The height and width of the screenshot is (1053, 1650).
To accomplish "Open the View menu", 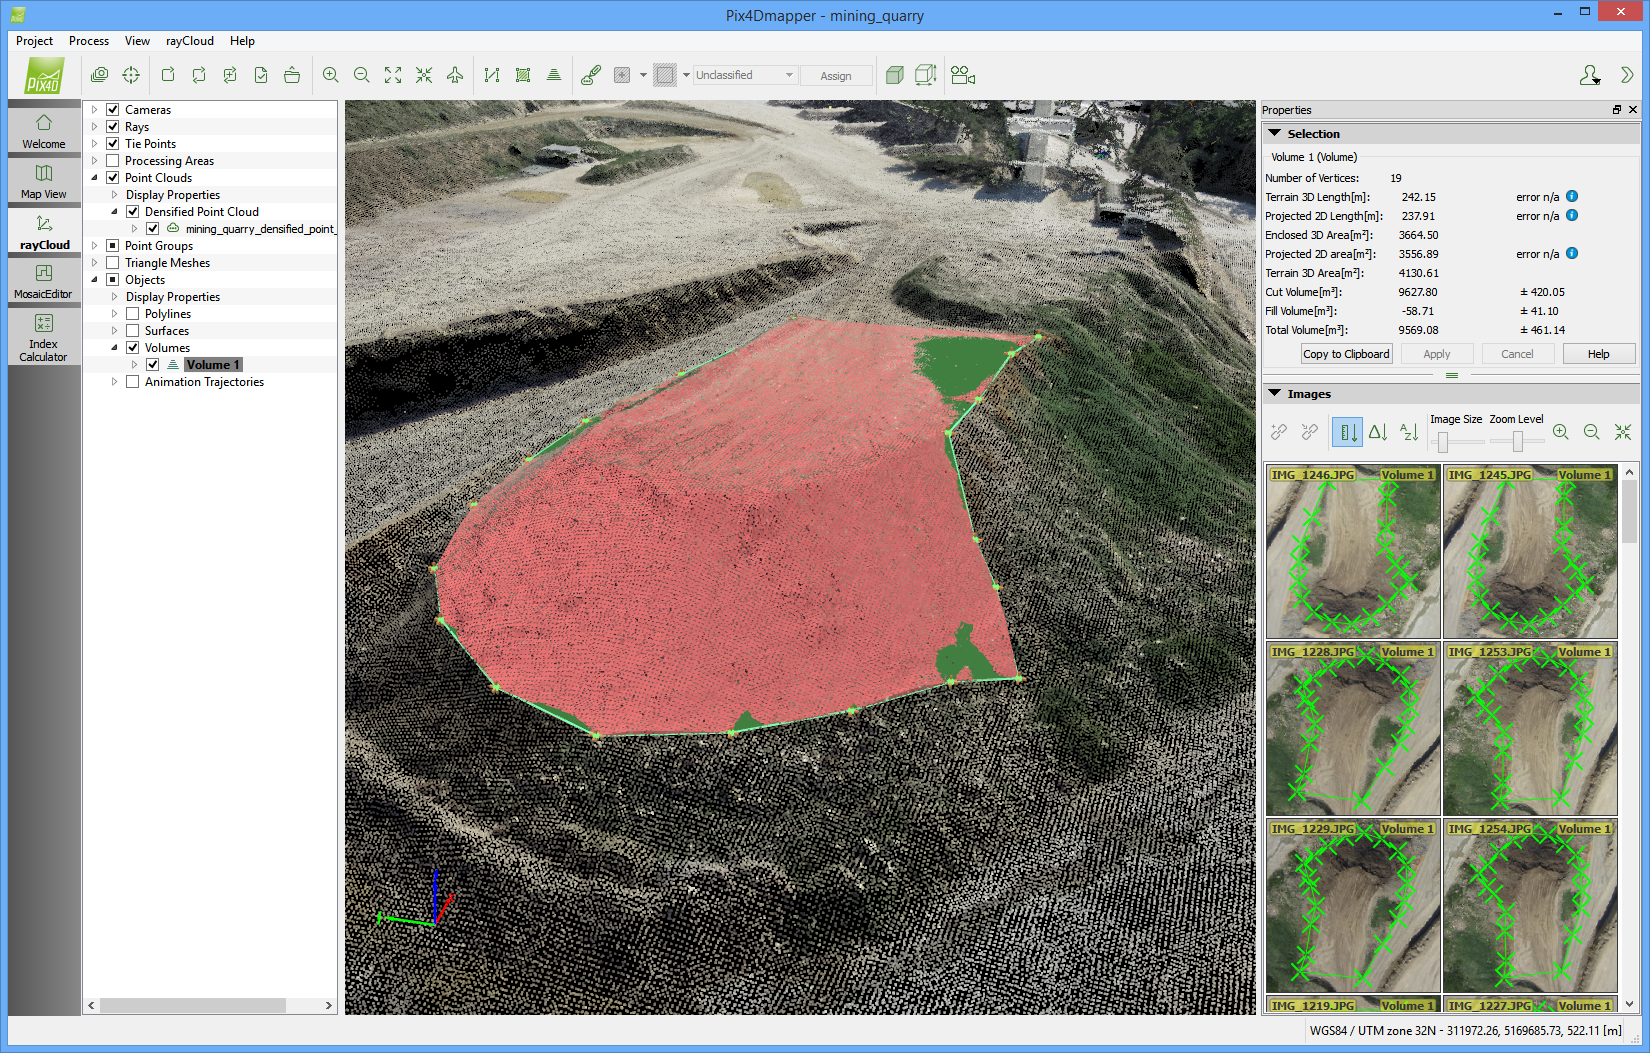I will pos(137,41).
